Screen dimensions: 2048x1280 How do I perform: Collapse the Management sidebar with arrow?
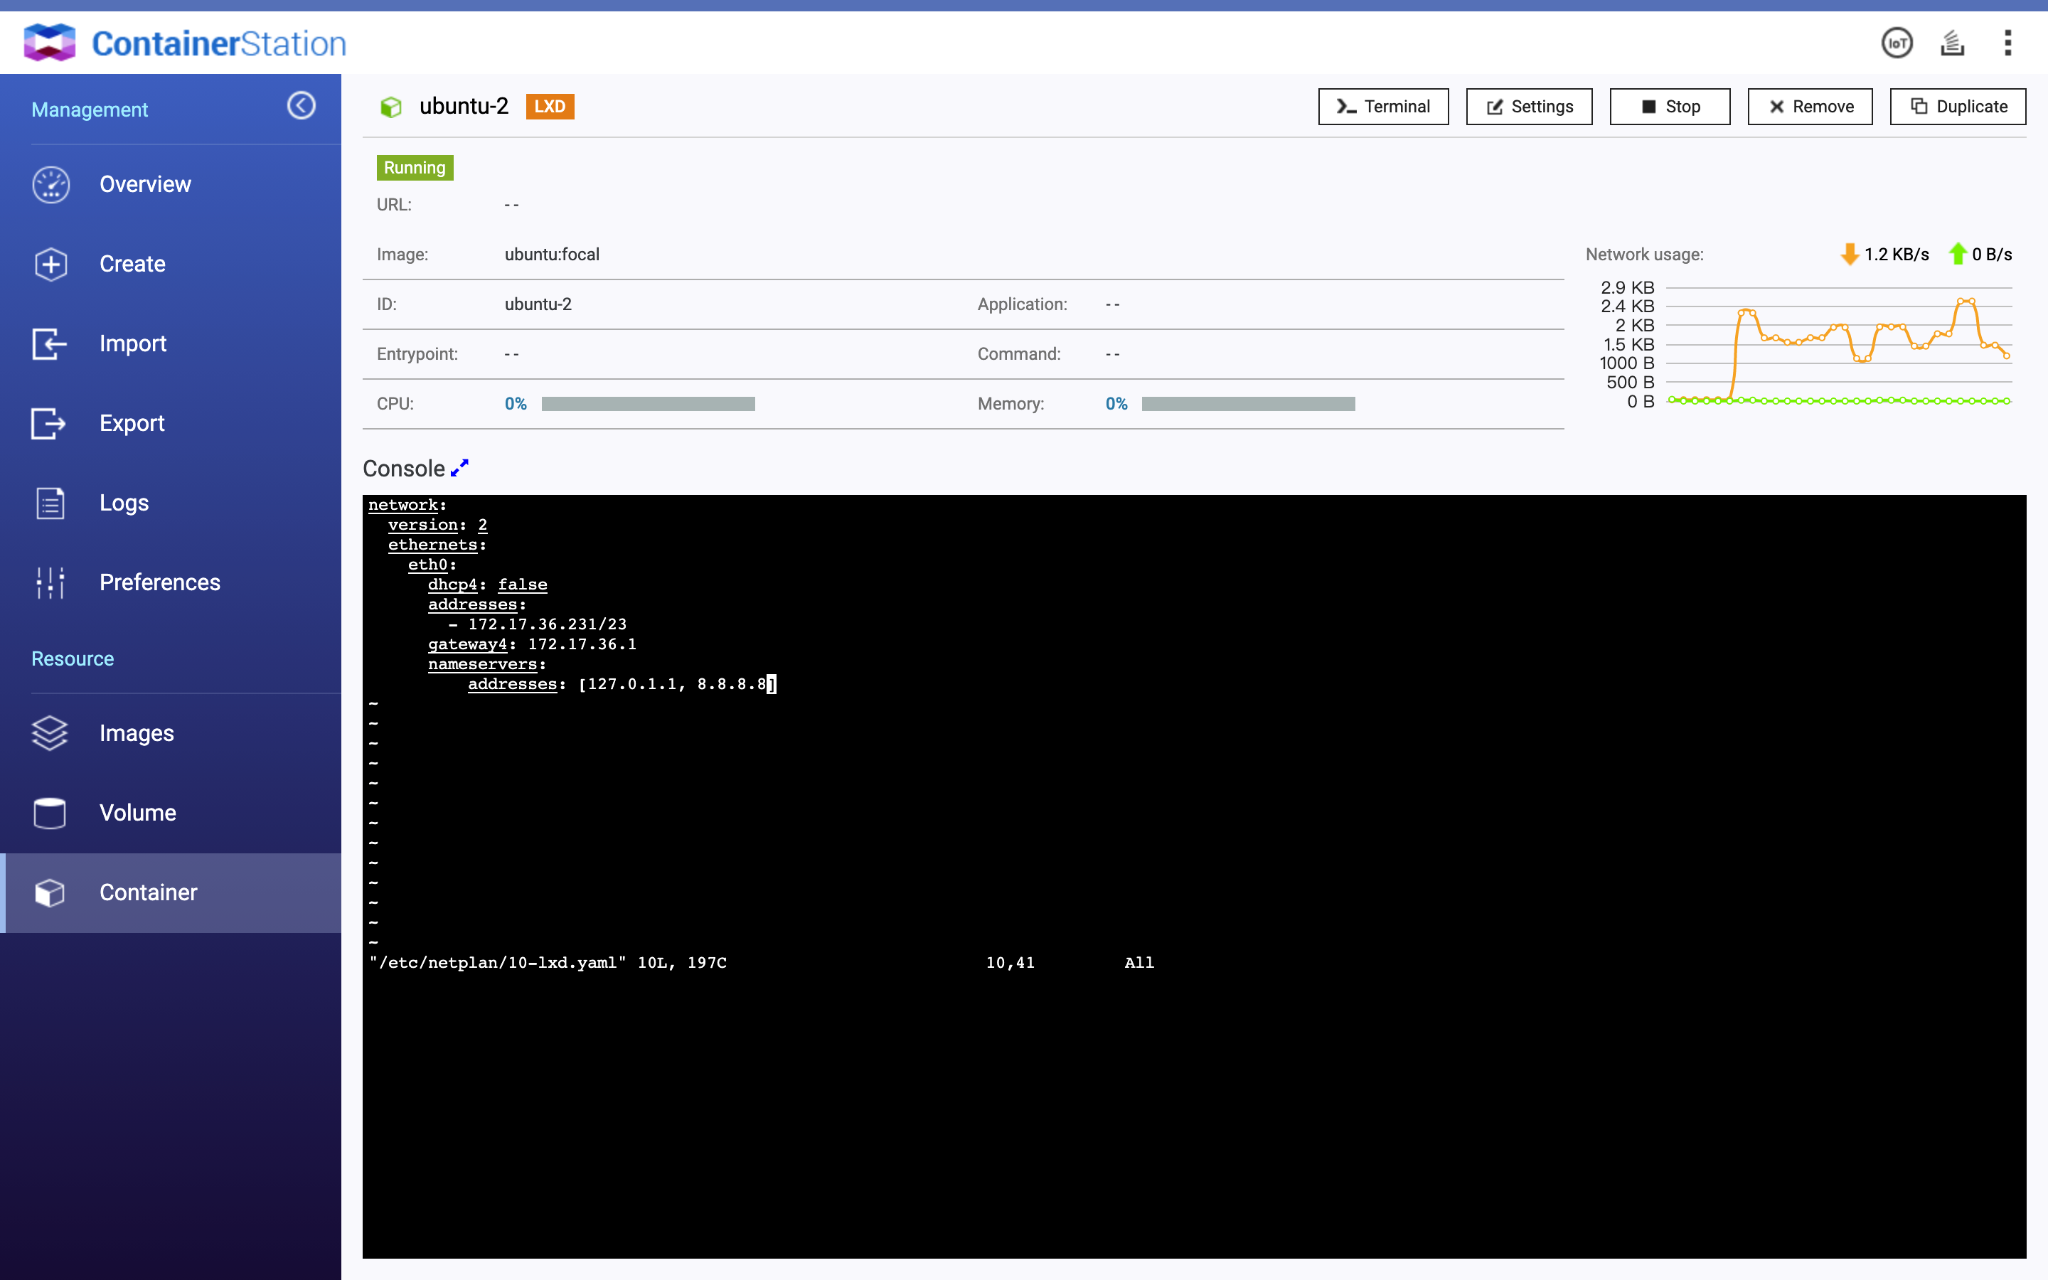tap(301, 106)
